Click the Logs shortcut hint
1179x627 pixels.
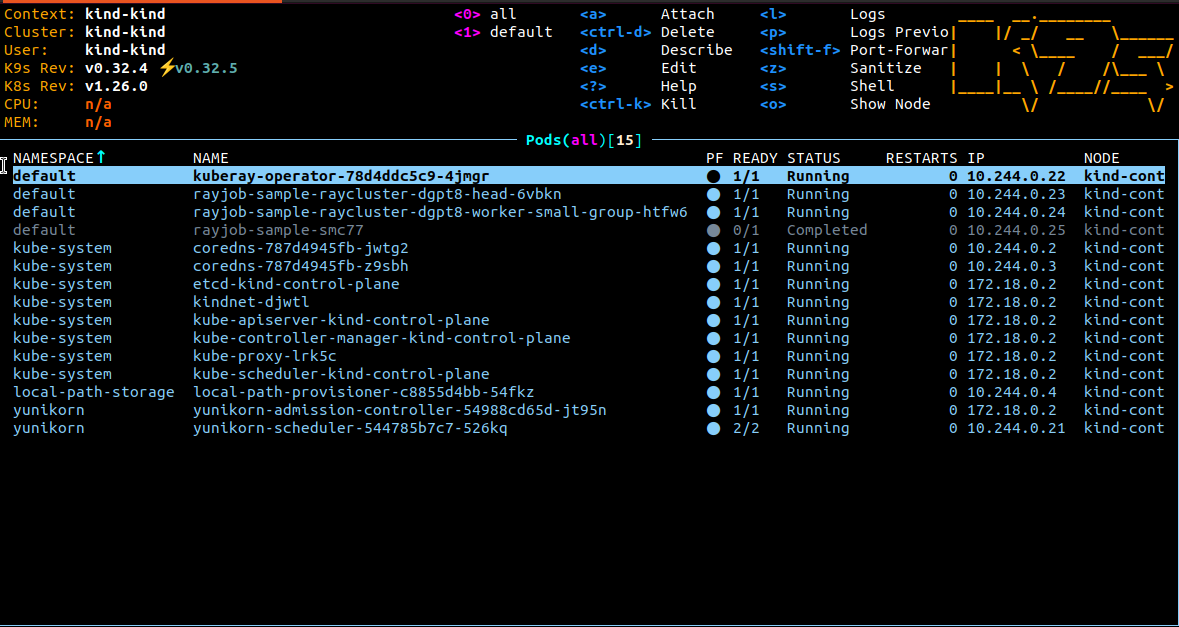point(867,14)
